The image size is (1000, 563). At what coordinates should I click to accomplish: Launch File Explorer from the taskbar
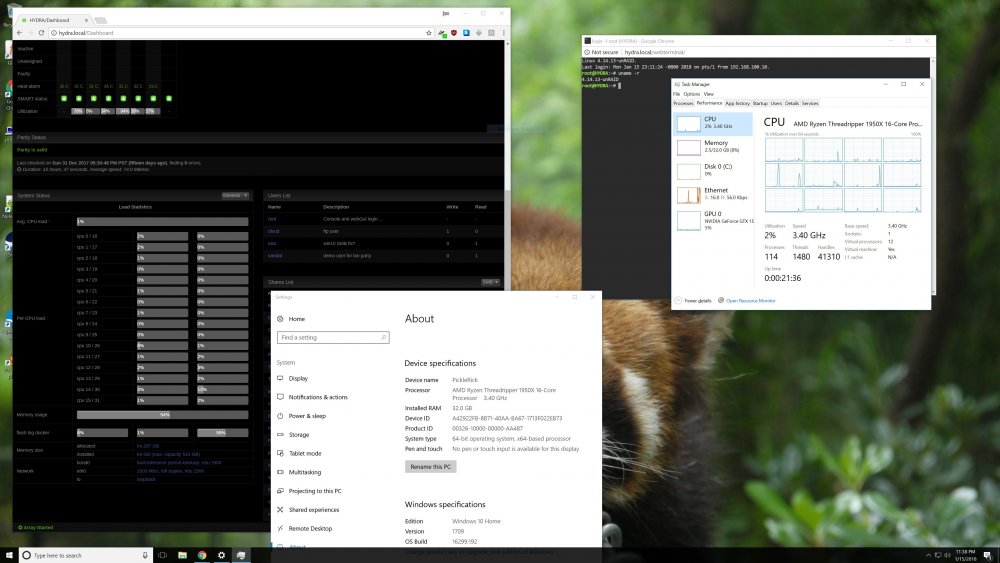point(182,555)
